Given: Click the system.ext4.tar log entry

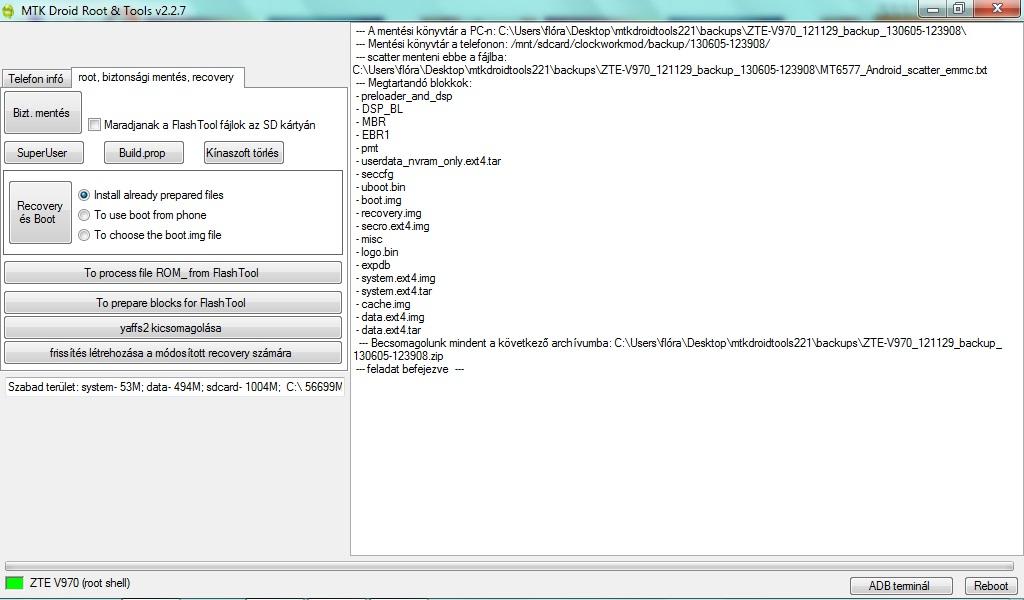Looking at the screenshot, I should point(394,291).
